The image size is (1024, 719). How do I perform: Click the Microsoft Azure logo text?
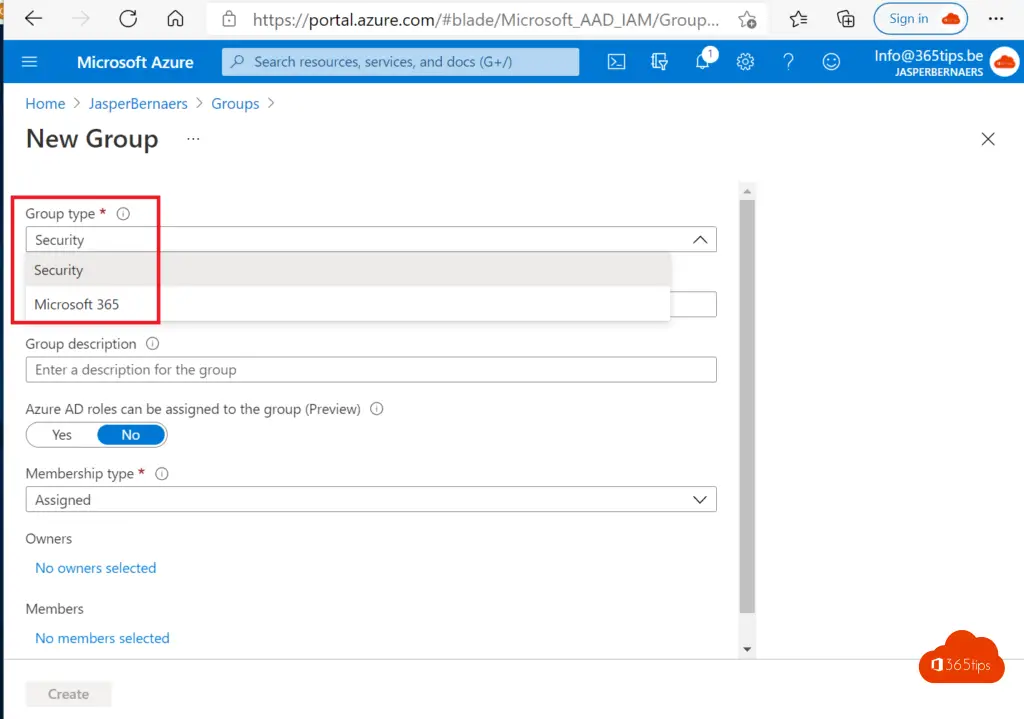[x=135, y=62]
